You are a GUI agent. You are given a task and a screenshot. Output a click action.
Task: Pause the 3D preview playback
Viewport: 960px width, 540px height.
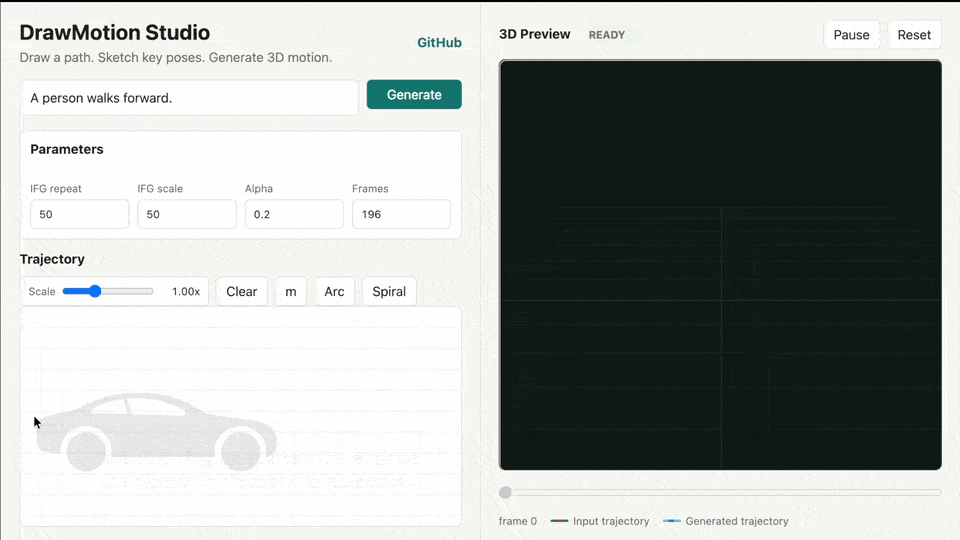pyautogui.click(x=851, y=35)
